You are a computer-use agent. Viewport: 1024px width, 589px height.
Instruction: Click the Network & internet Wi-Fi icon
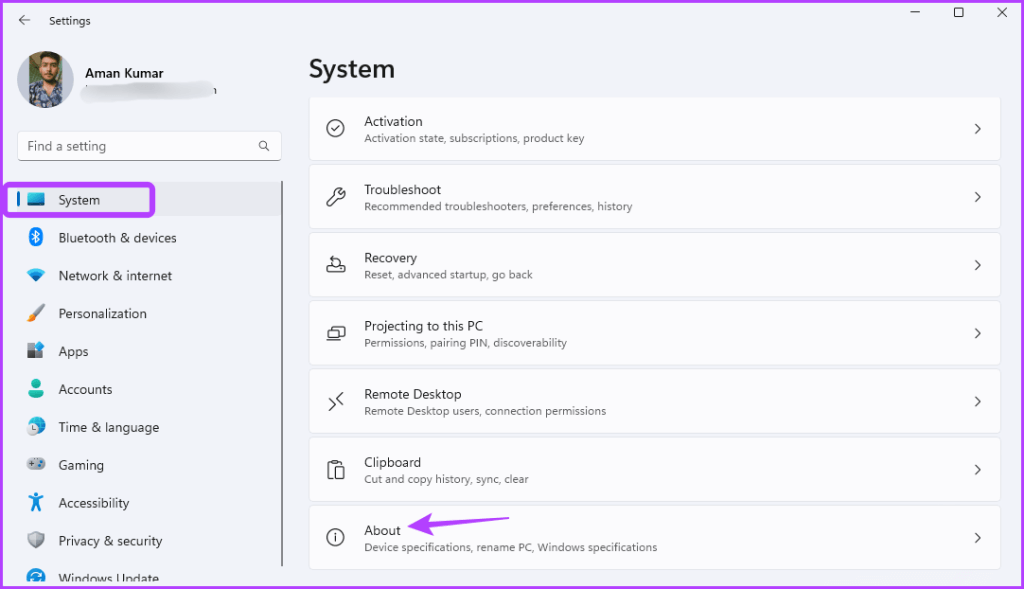(36, 275)
